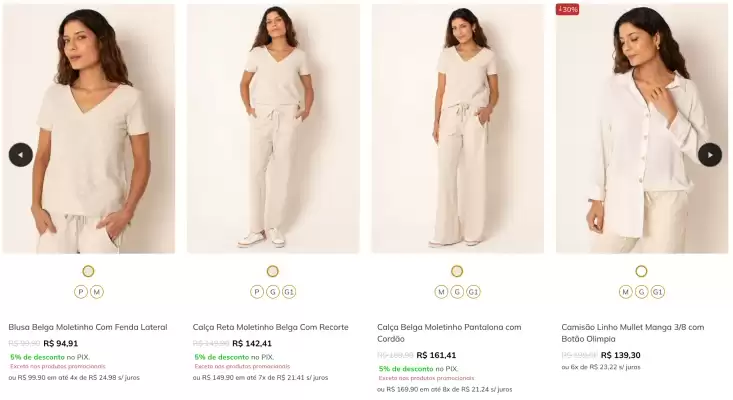Select beige color swatch for Calça Reta
This screenshot has width=733, height=400.
pos(273,271)
